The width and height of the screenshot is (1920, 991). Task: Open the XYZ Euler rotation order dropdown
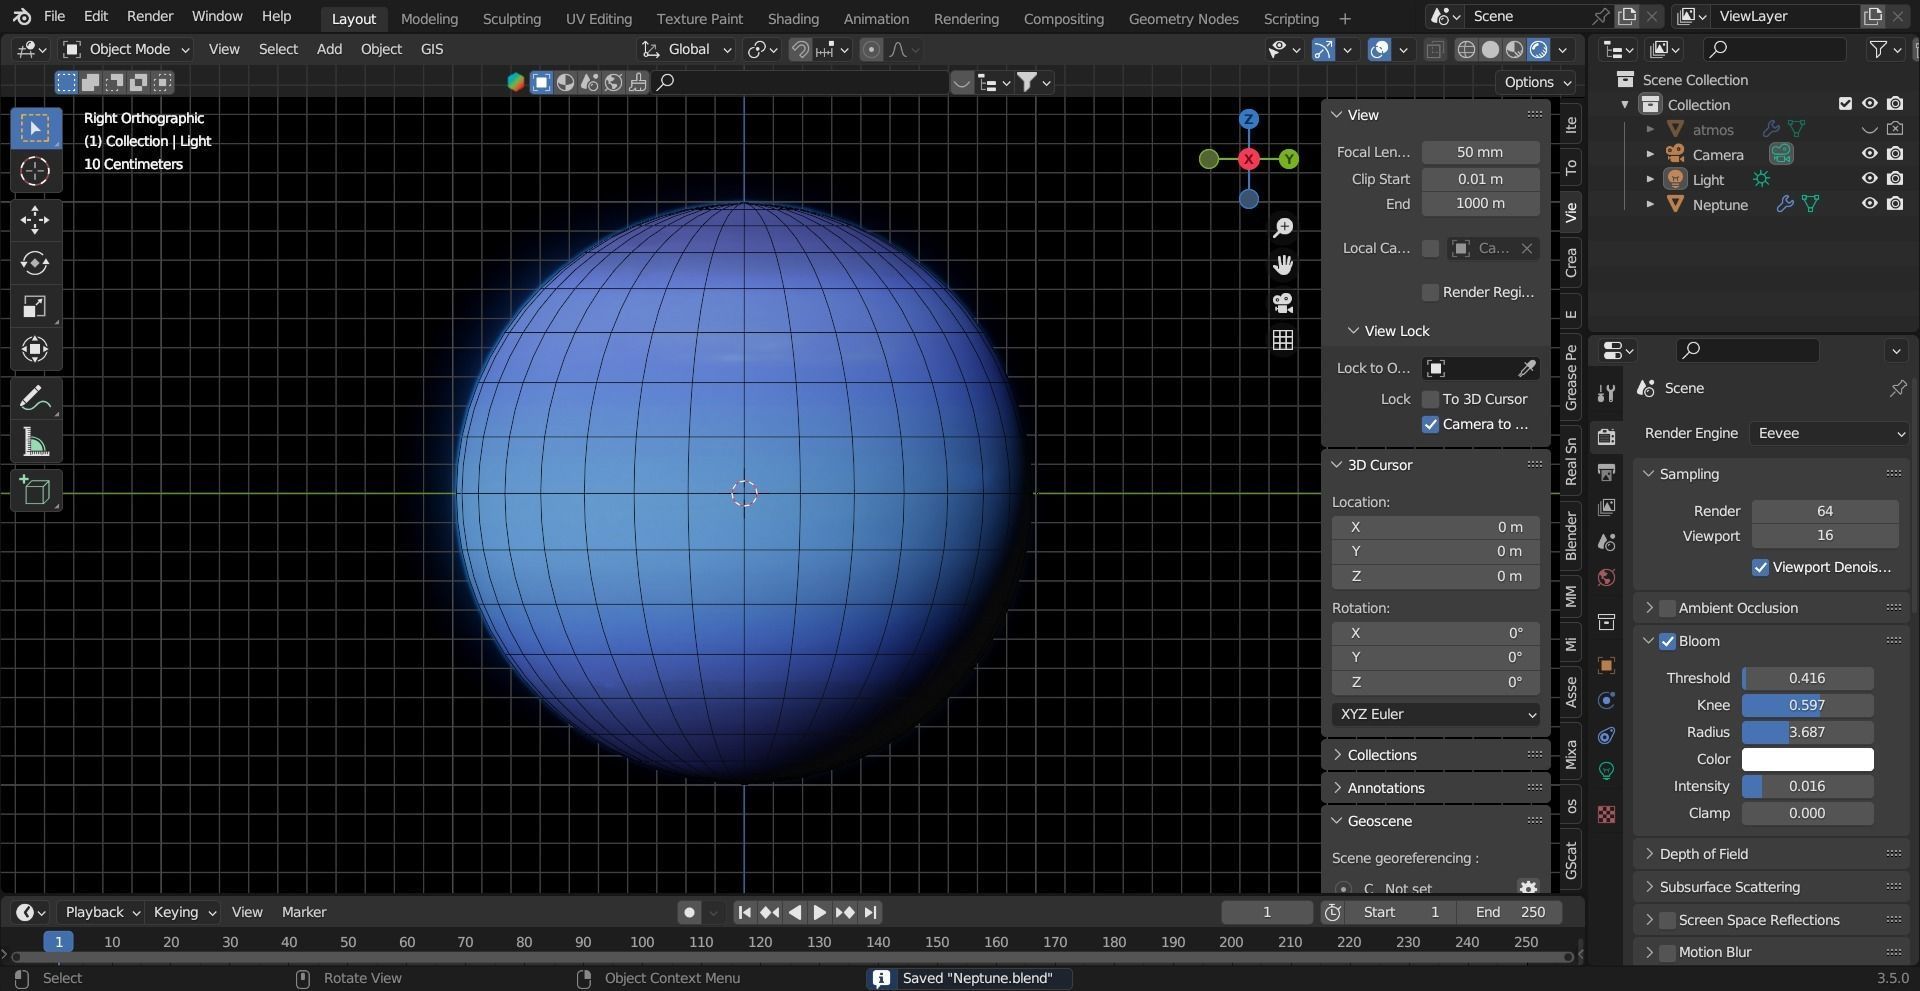(1436, 714)
